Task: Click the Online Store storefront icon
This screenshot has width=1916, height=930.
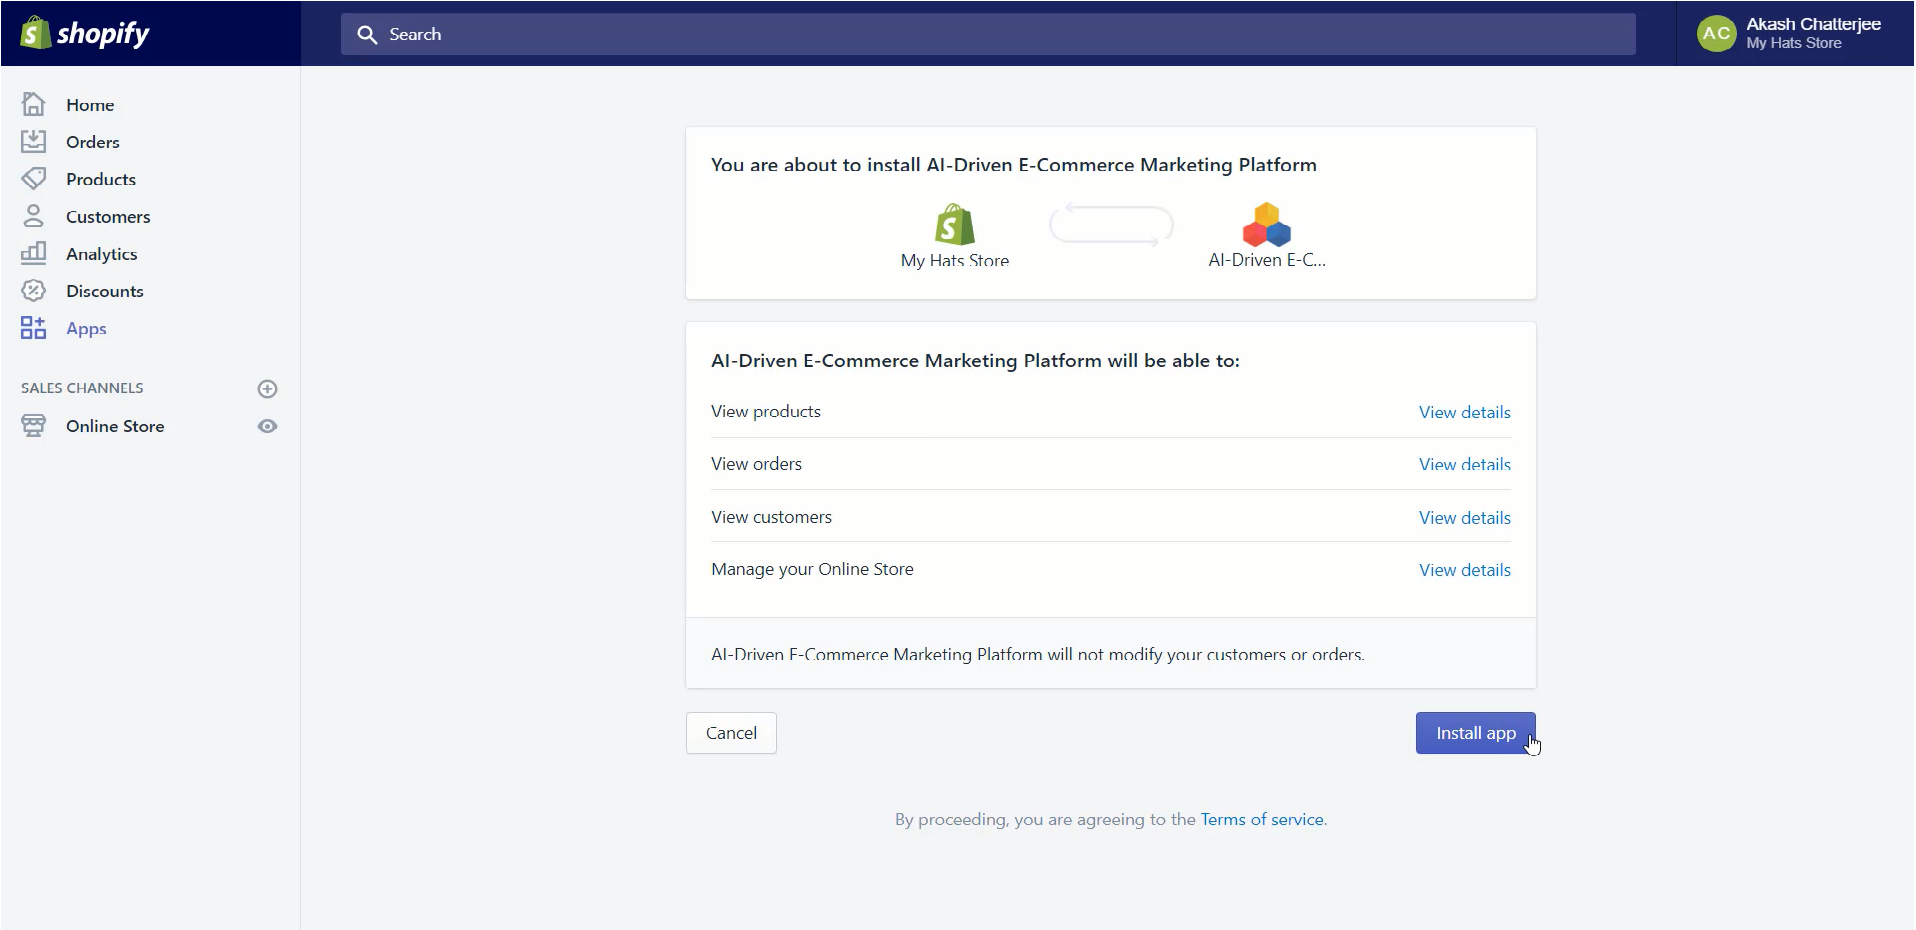Action: tap(33, 426)
